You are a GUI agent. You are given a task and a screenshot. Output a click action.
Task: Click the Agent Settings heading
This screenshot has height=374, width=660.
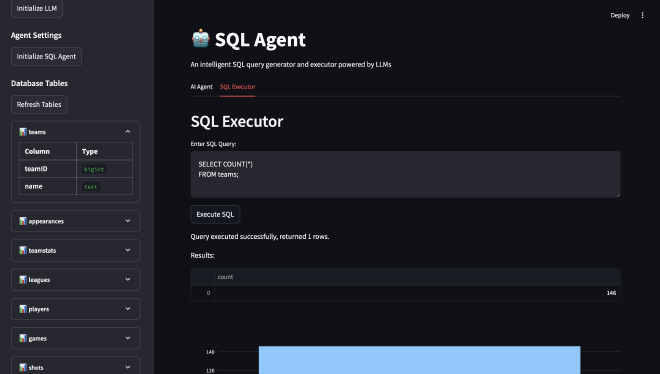point(36,35)
